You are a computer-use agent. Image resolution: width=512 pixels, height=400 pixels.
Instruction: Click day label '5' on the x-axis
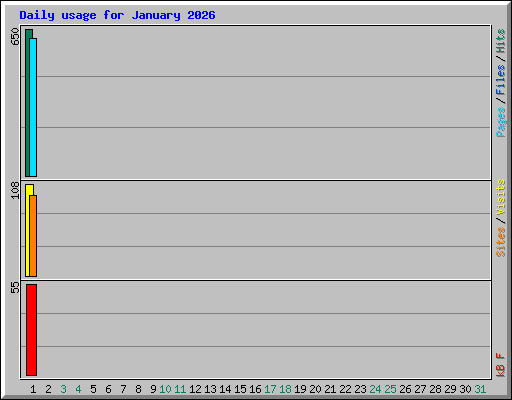point(93,389)
